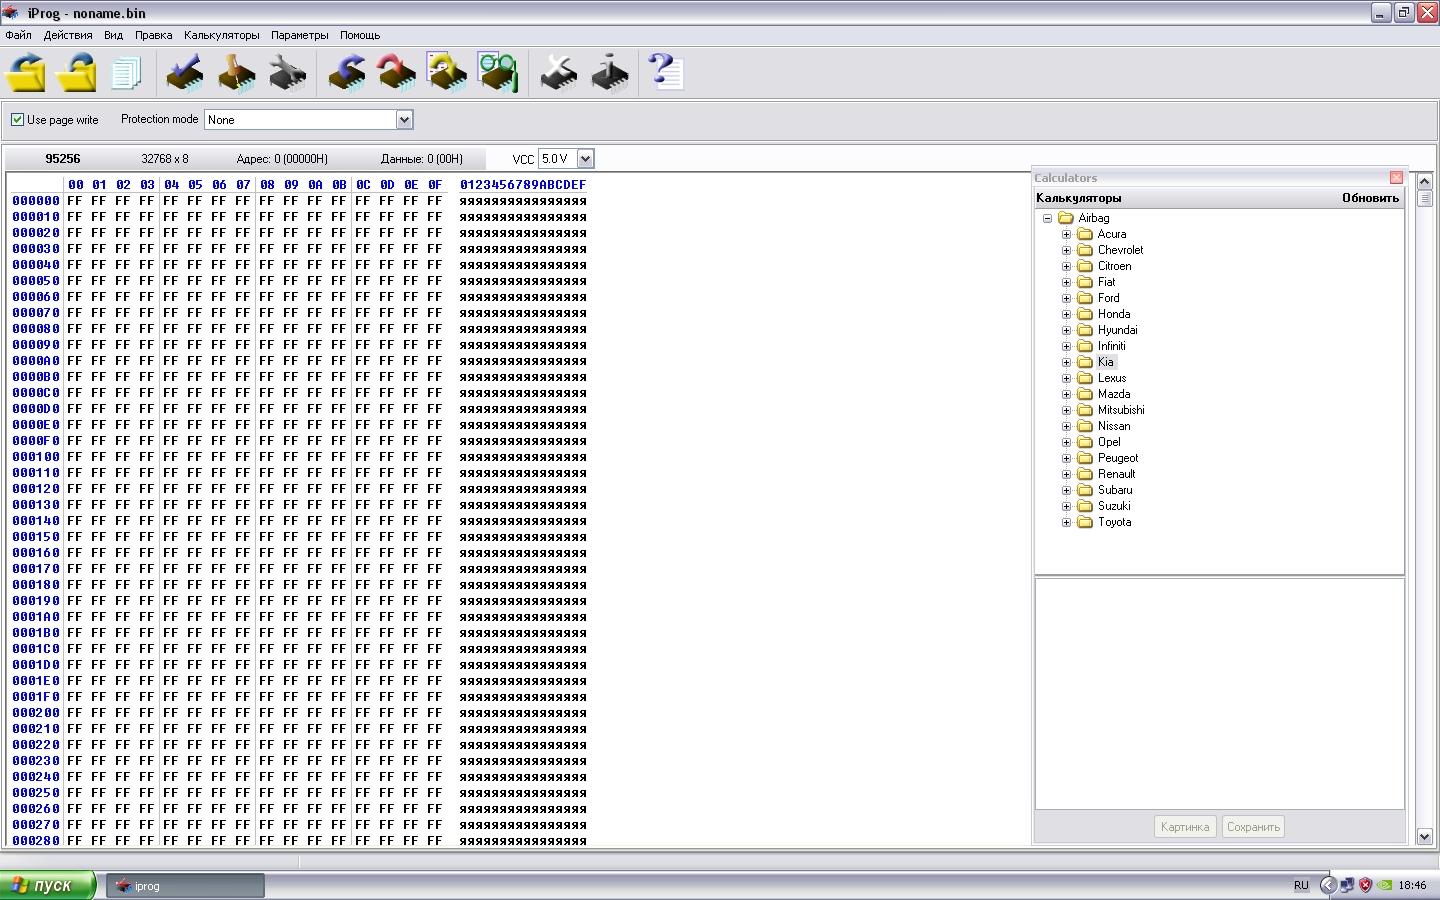Click the chip with blue checkmark icon

click(x=185, y=73)
